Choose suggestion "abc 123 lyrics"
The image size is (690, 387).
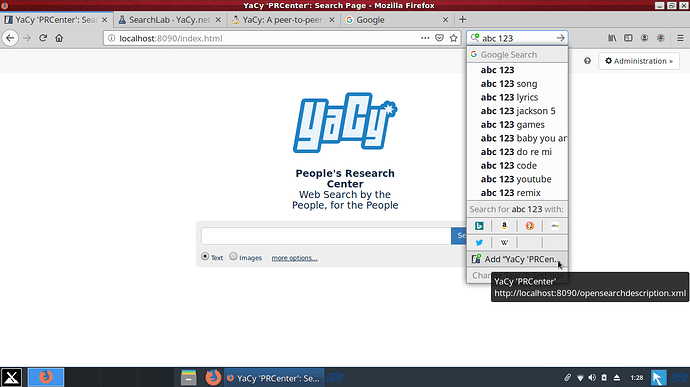click(x=517, y=97)
